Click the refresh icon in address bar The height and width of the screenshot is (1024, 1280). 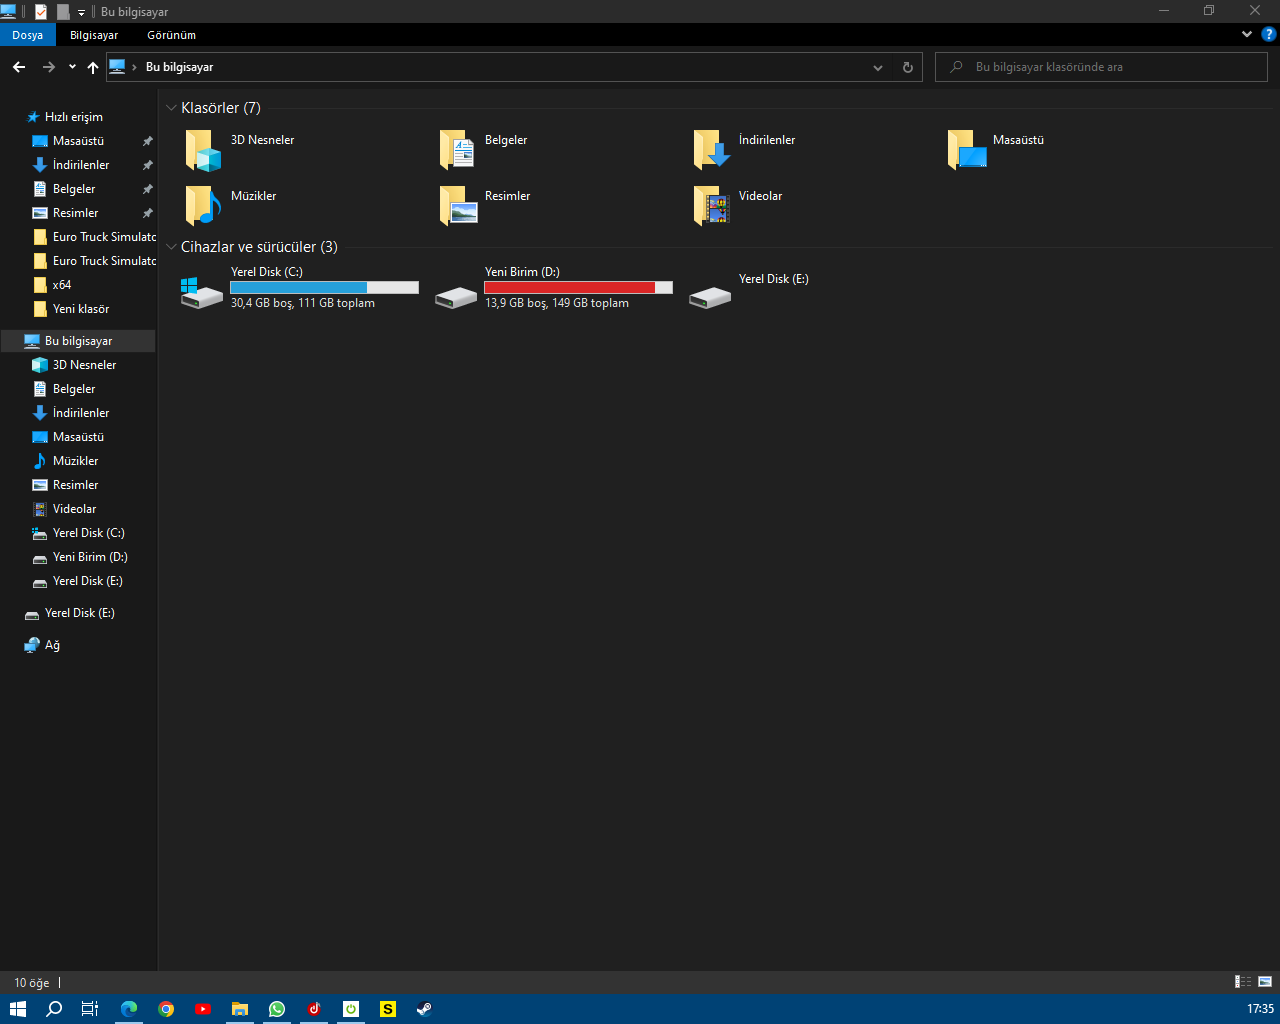[908, 68]
